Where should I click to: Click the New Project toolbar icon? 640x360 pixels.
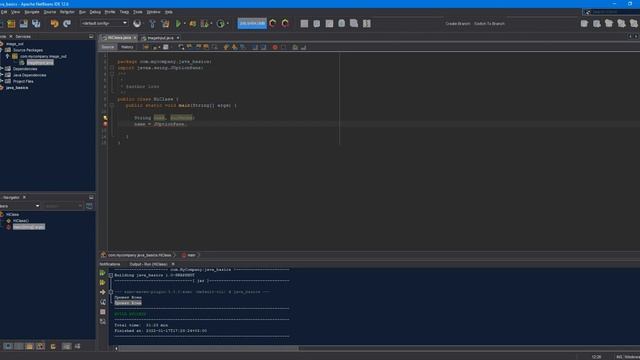(x=11, y=24)
